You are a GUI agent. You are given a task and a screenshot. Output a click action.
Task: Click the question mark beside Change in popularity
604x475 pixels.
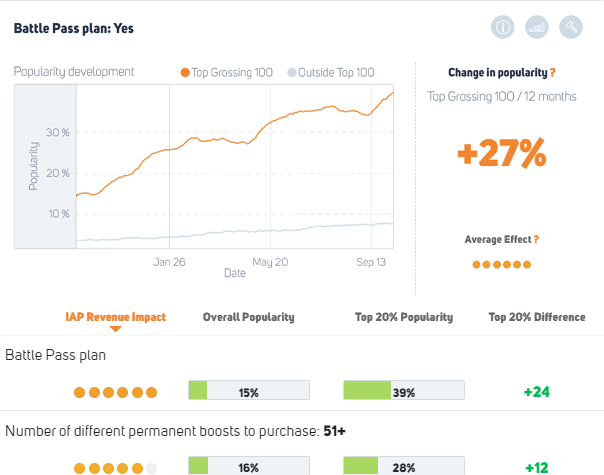coord(553,73)
